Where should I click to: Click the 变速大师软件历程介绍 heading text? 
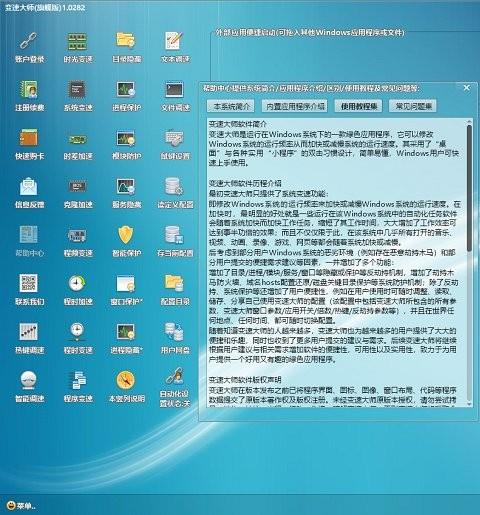point(245,183)
